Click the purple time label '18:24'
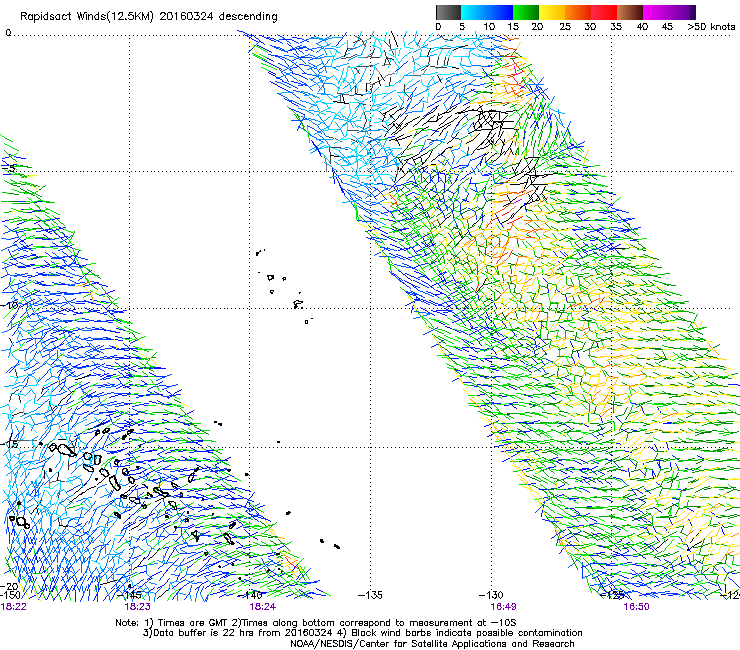 [262, 607]
